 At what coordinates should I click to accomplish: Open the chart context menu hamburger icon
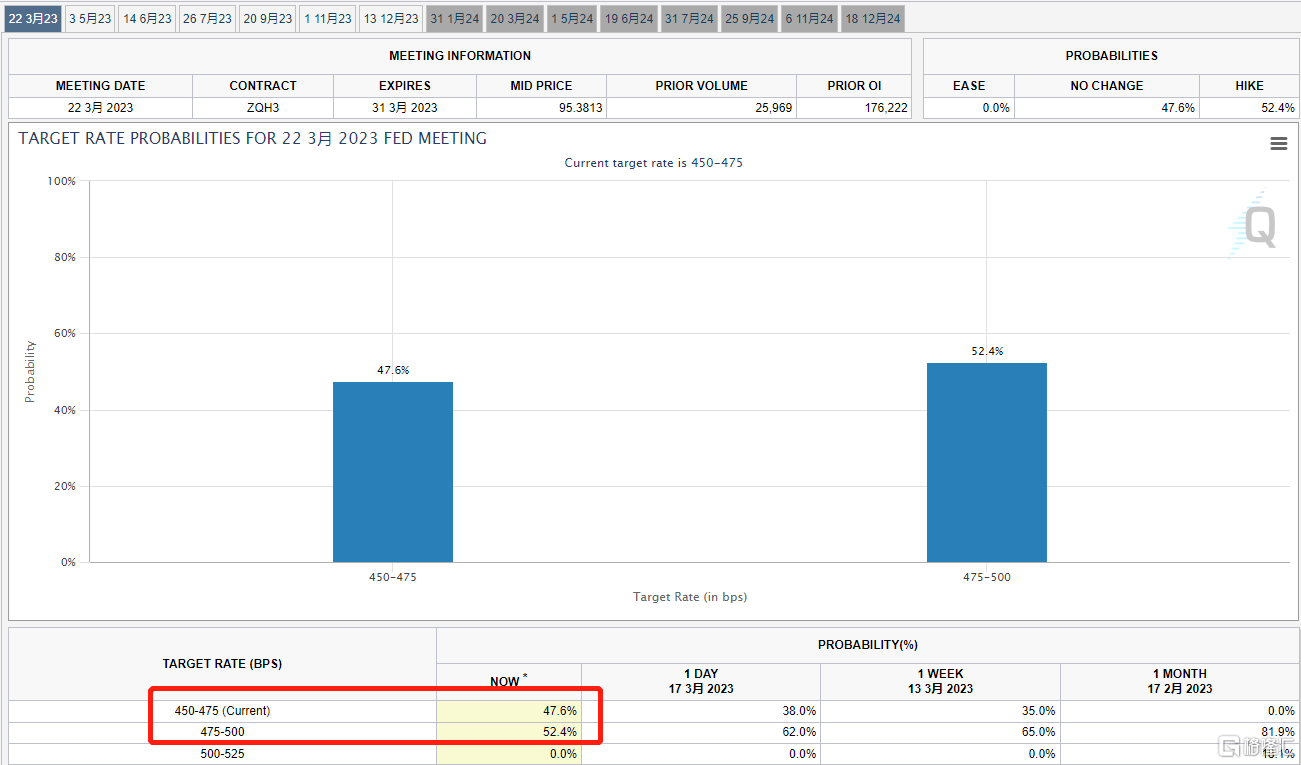(1278, 144)
